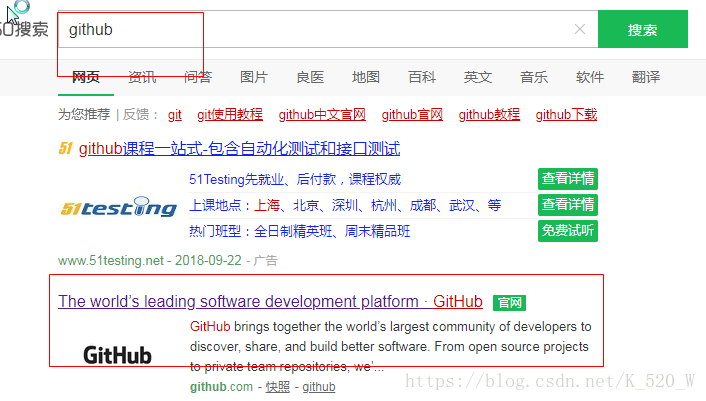Image resolution: width=706 pixels, height=401 pixels.
Task: Click 查看详情 button beside 上课地点
Action: 568,205
